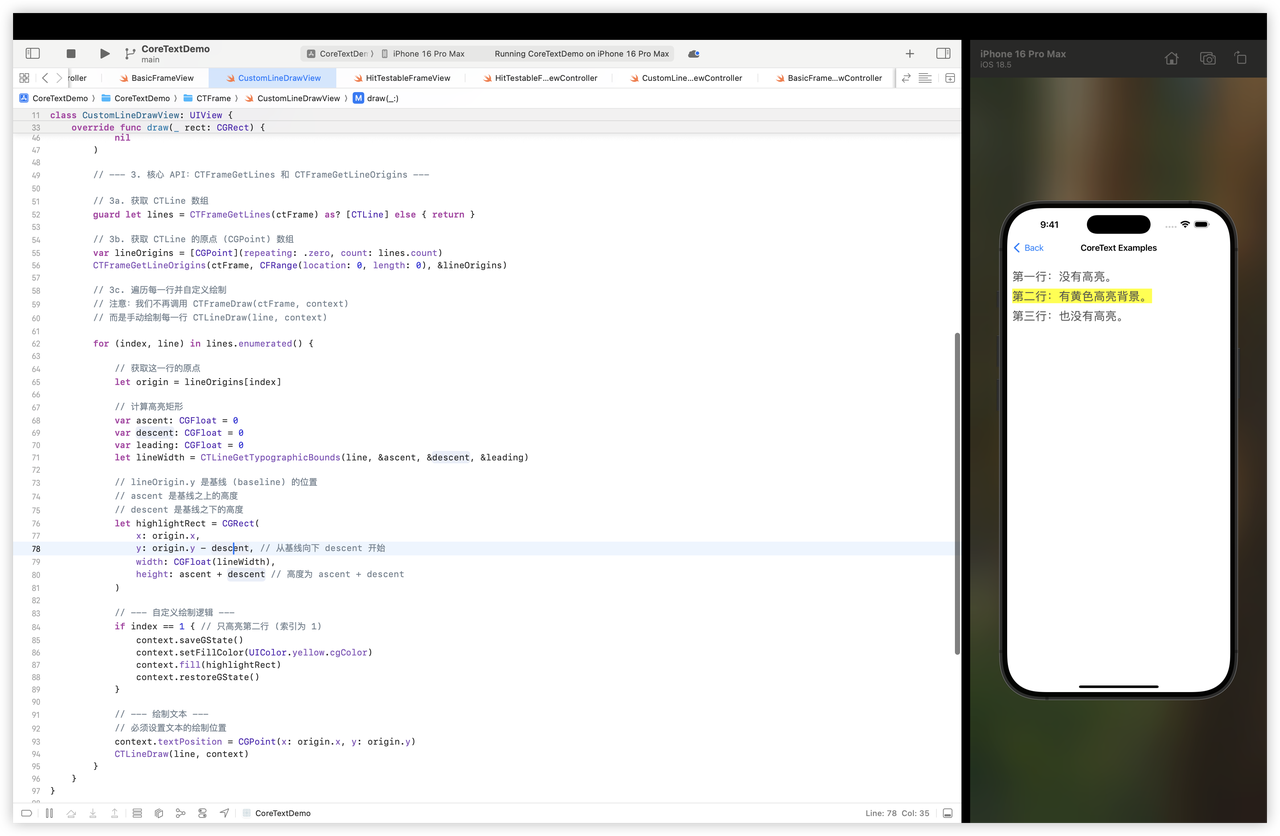This screenshot has height=836, width=1280.
Task: Open the memory graph nodes icon
Action: tap(180, 813)
